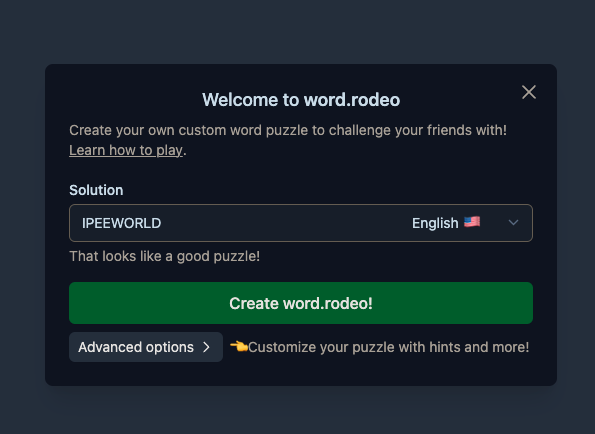Click the pointing hand emoji
The width and height of the screenshot is (595, 434).
[239, 346]
